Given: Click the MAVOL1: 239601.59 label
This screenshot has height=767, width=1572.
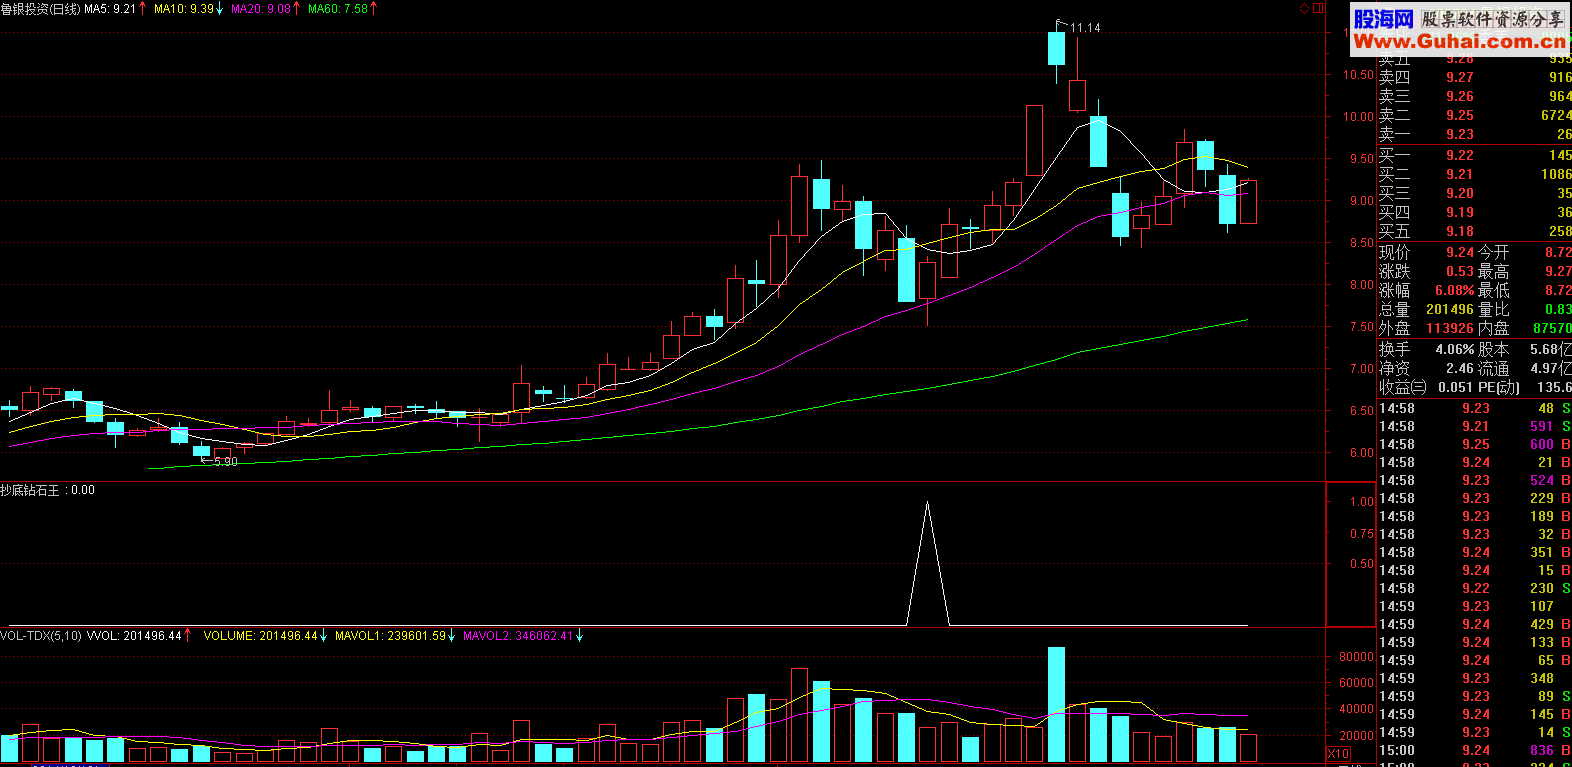Looking at the screenshot, I should [390, 636].
